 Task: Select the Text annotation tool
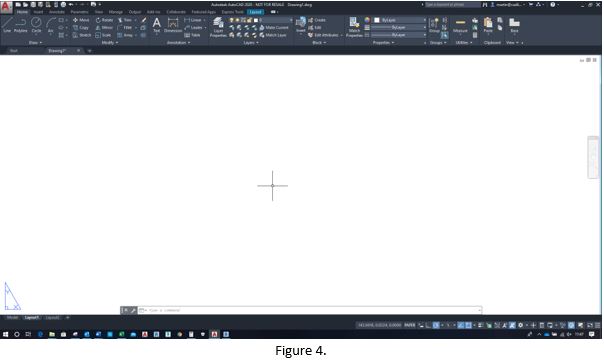click(156, 25)
